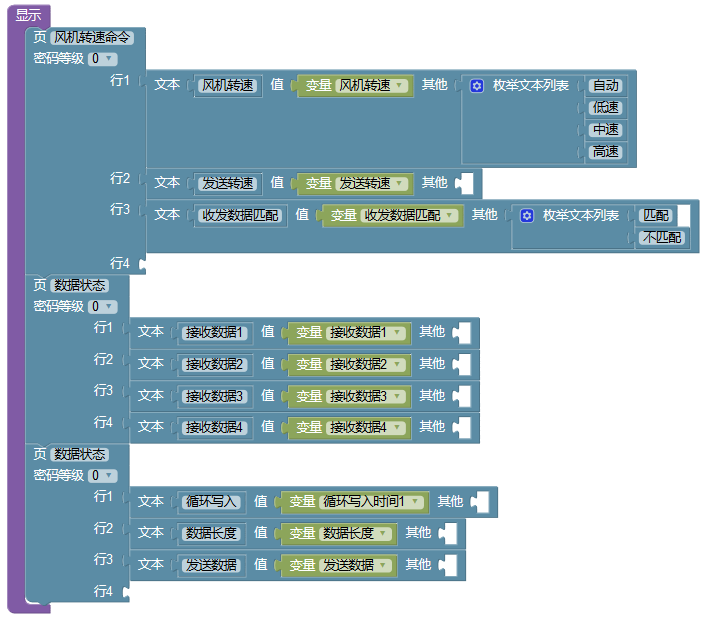Select the 枚举文本列表 label beside 匹配
Image resolution: width=713 pixels, height=631 pixels.
581,215
